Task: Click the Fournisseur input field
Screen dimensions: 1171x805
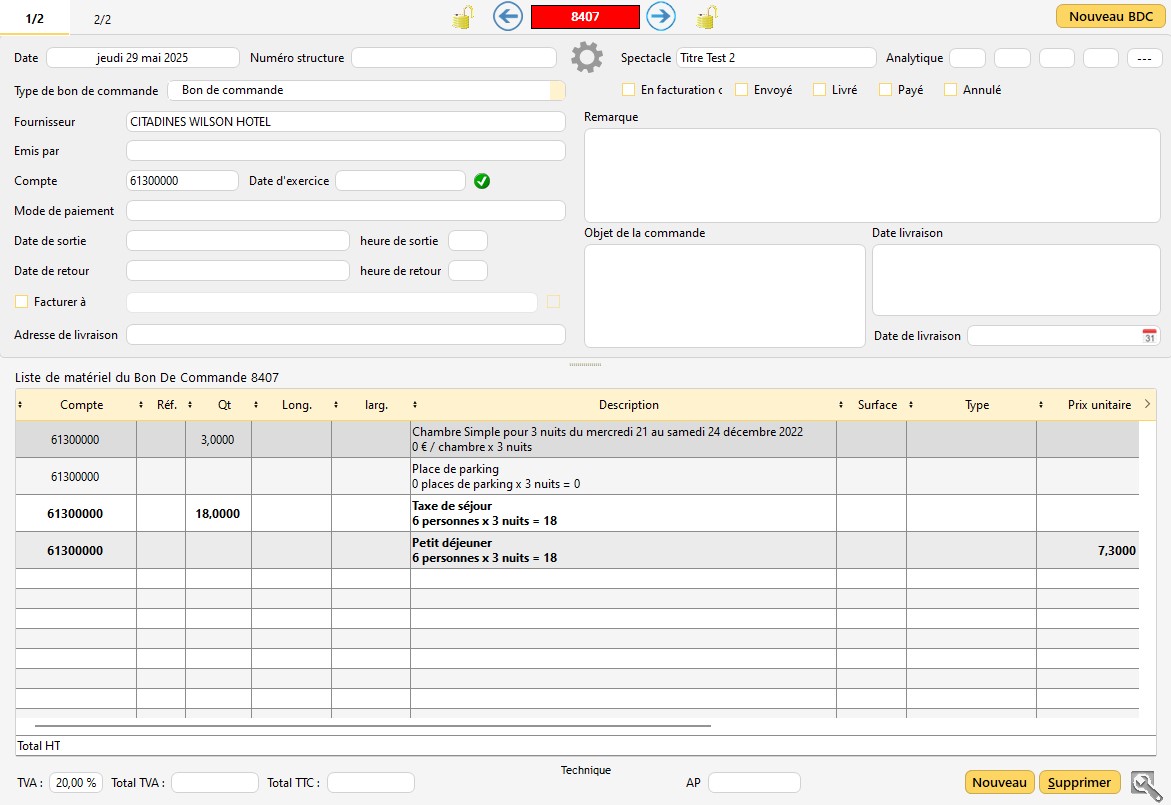Action: point(345,122)
